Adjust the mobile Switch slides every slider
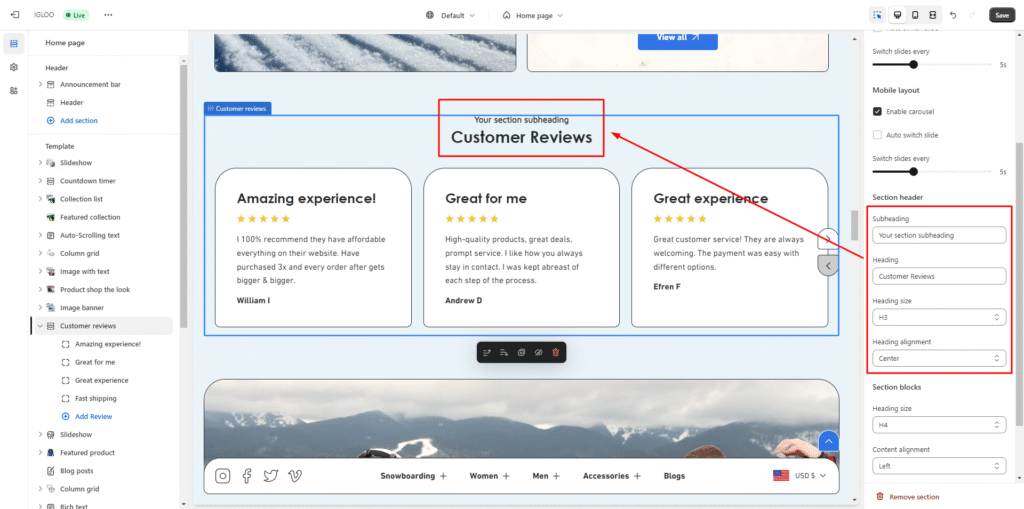Image resolution: width=1024 pixels, height=509 pixels. tap(913, 171)
